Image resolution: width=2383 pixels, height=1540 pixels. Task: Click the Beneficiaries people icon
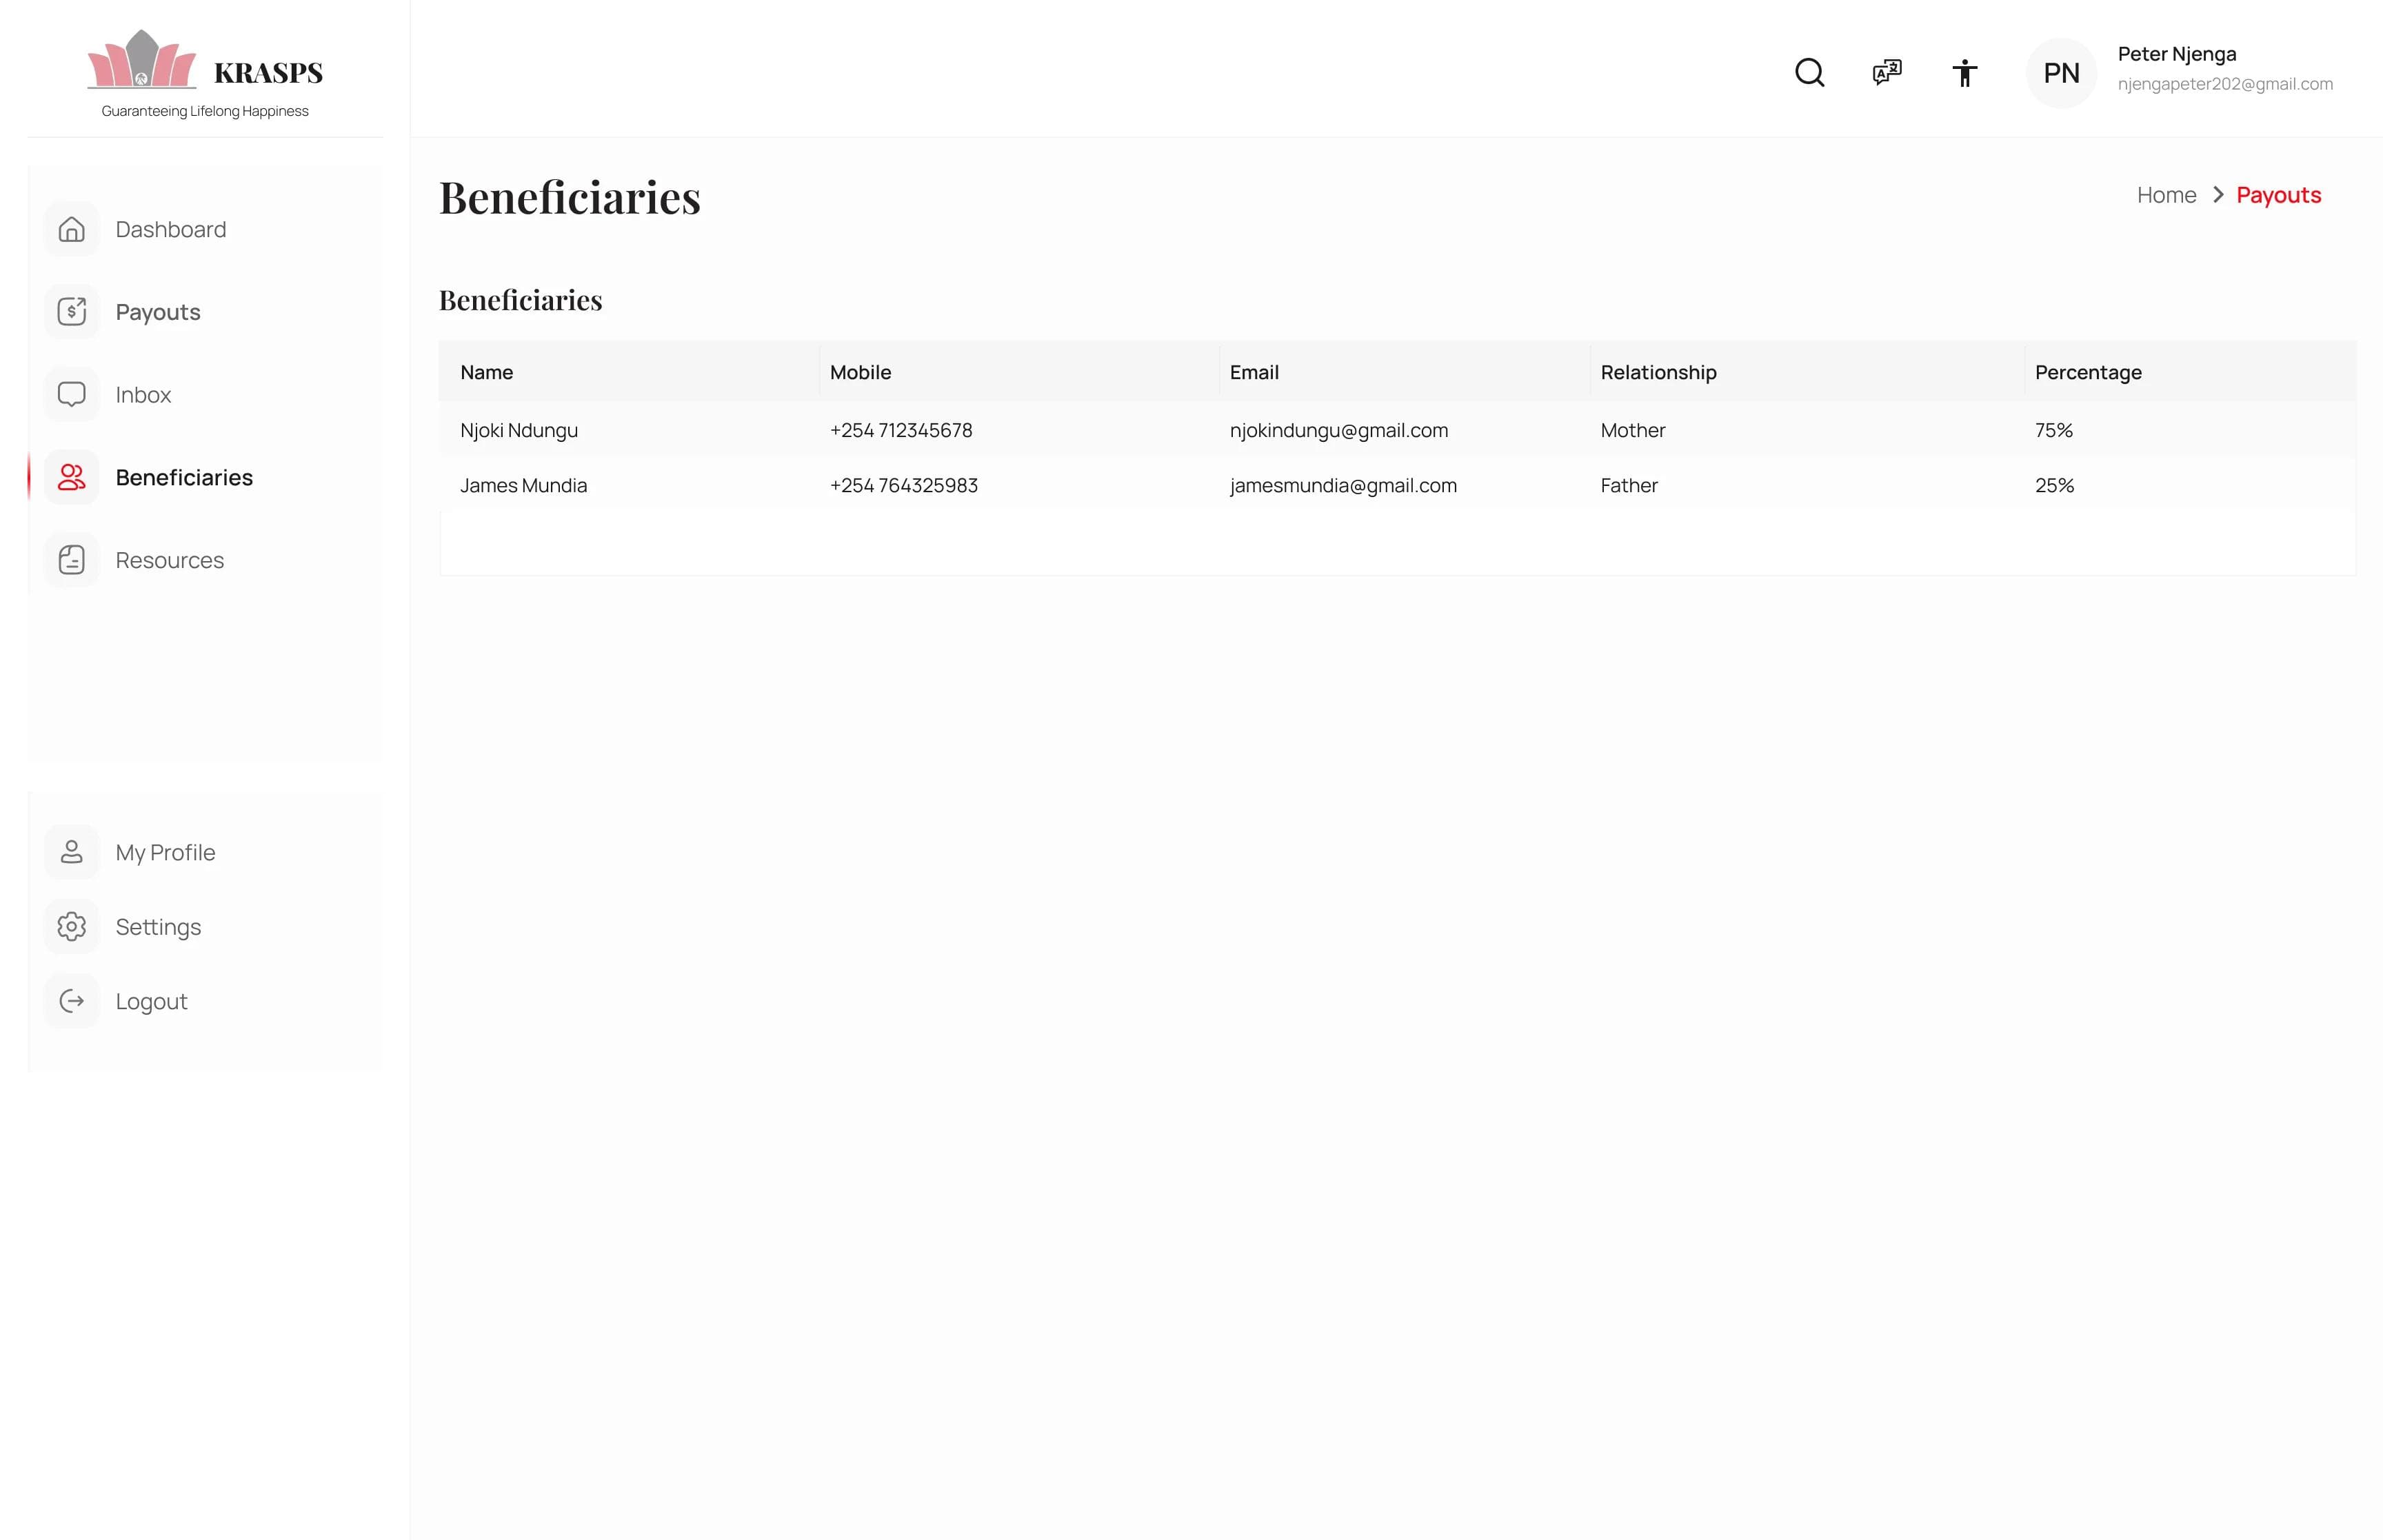(71, 477)
